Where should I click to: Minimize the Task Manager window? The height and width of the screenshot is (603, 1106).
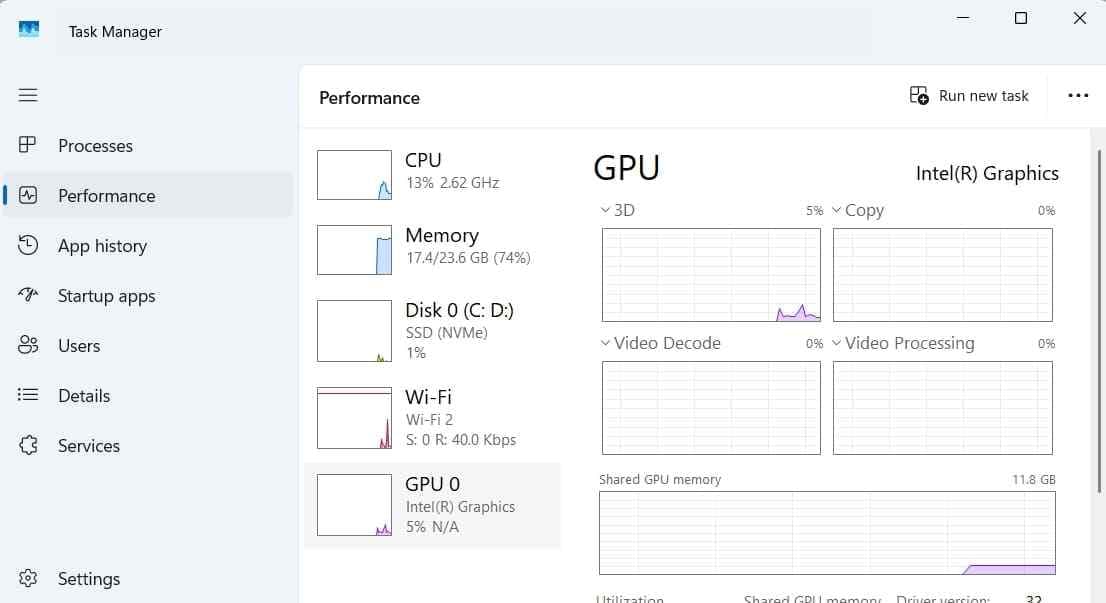coord(963,18)
